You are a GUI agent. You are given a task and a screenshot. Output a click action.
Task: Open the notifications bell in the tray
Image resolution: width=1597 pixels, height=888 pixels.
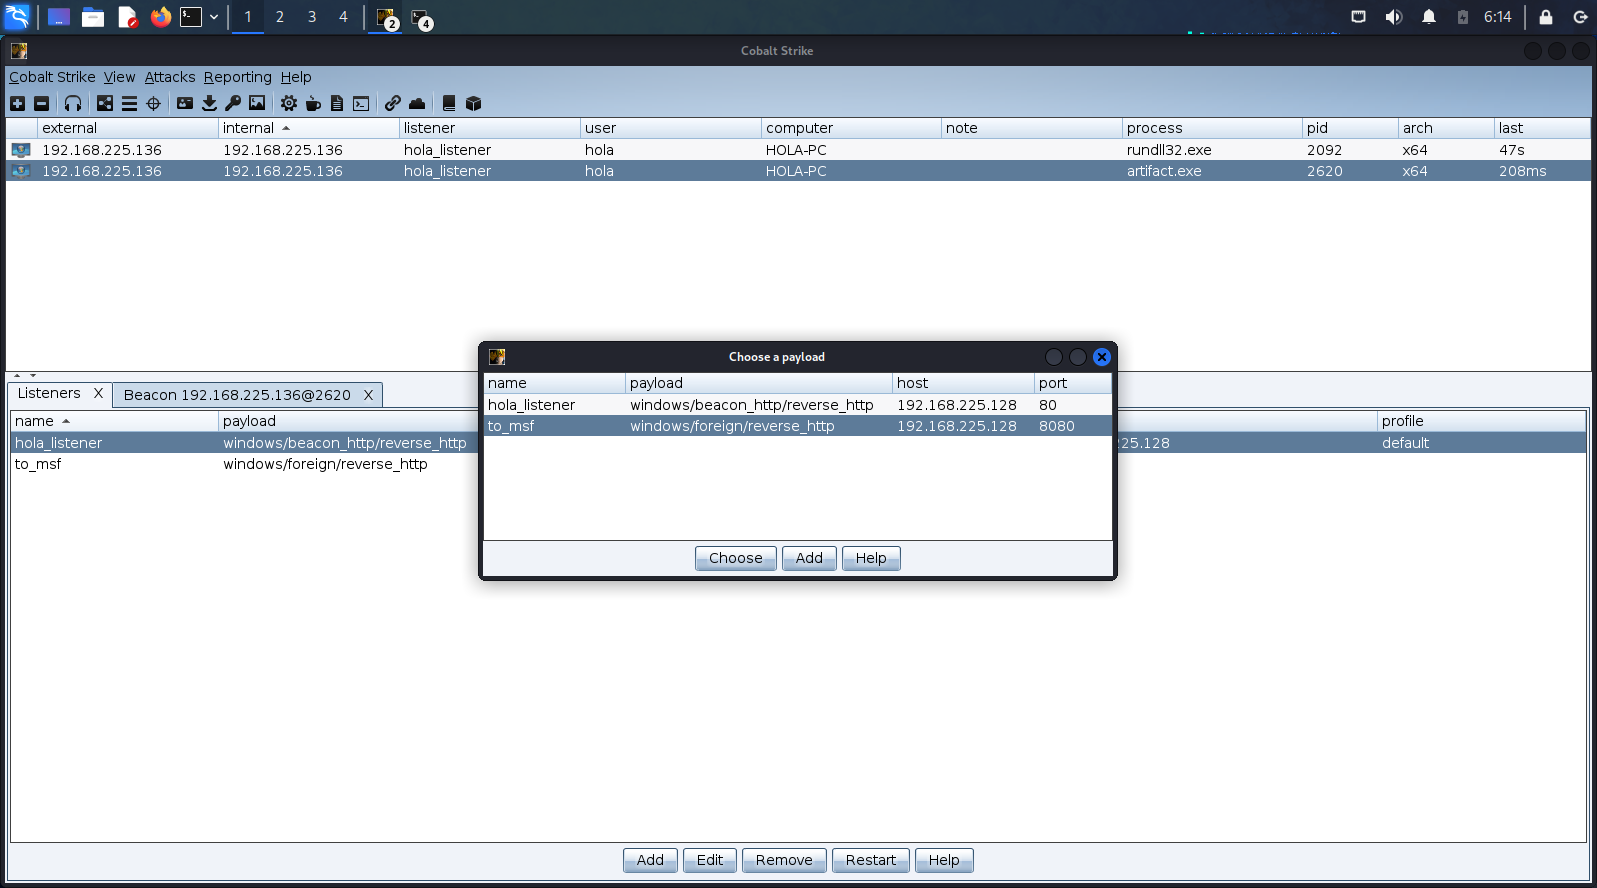tap(1429, 17)
